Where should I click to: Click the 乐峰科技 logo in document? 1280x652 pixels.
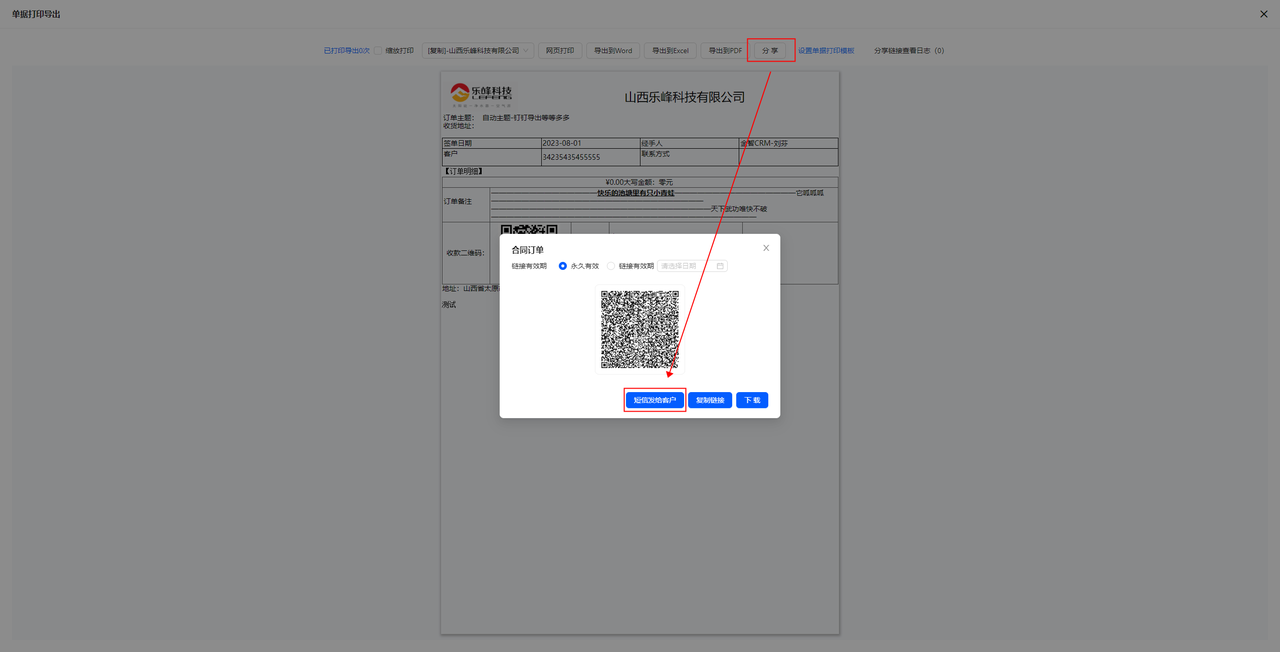coord(481,95)
